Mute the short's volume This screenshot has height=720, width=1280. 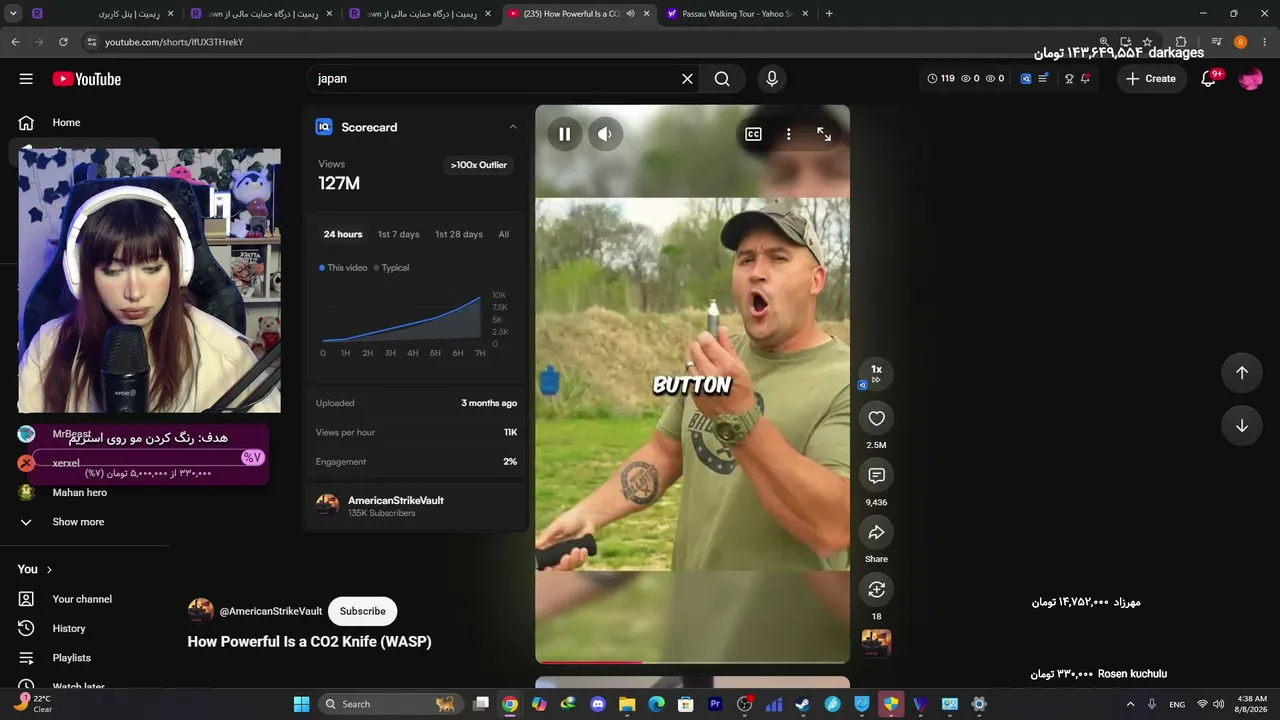605,134
